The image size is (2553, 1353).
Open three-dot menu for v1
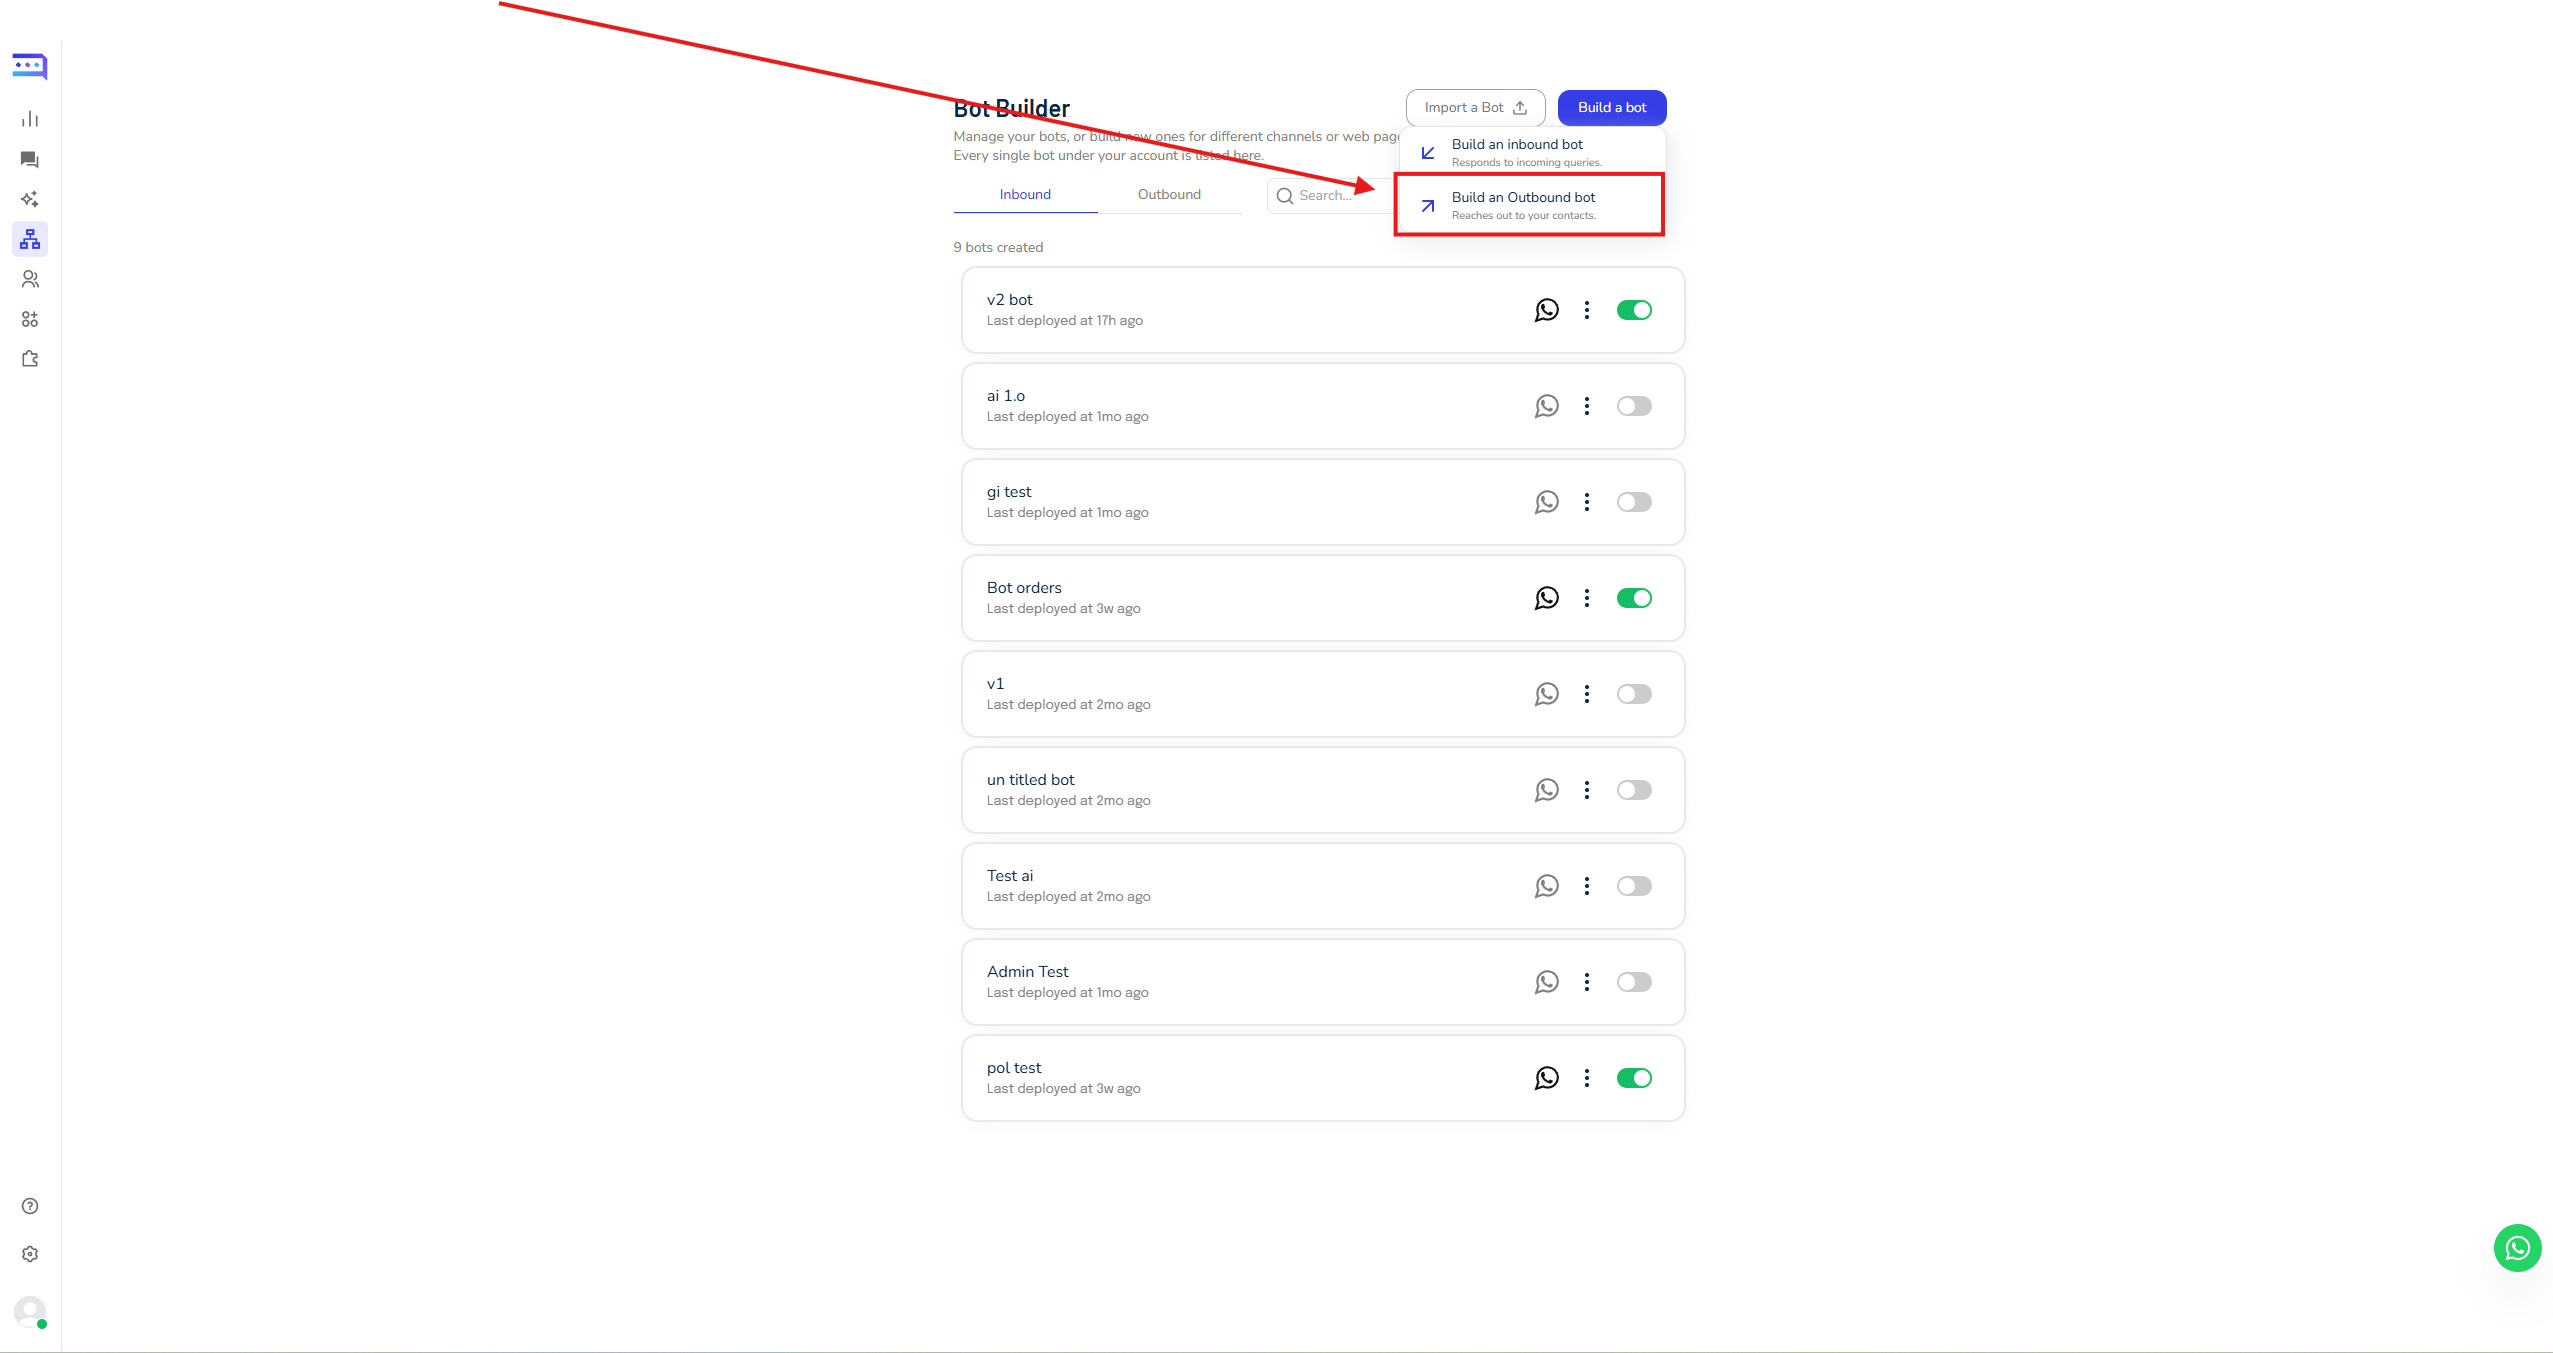click(1586, 694)
